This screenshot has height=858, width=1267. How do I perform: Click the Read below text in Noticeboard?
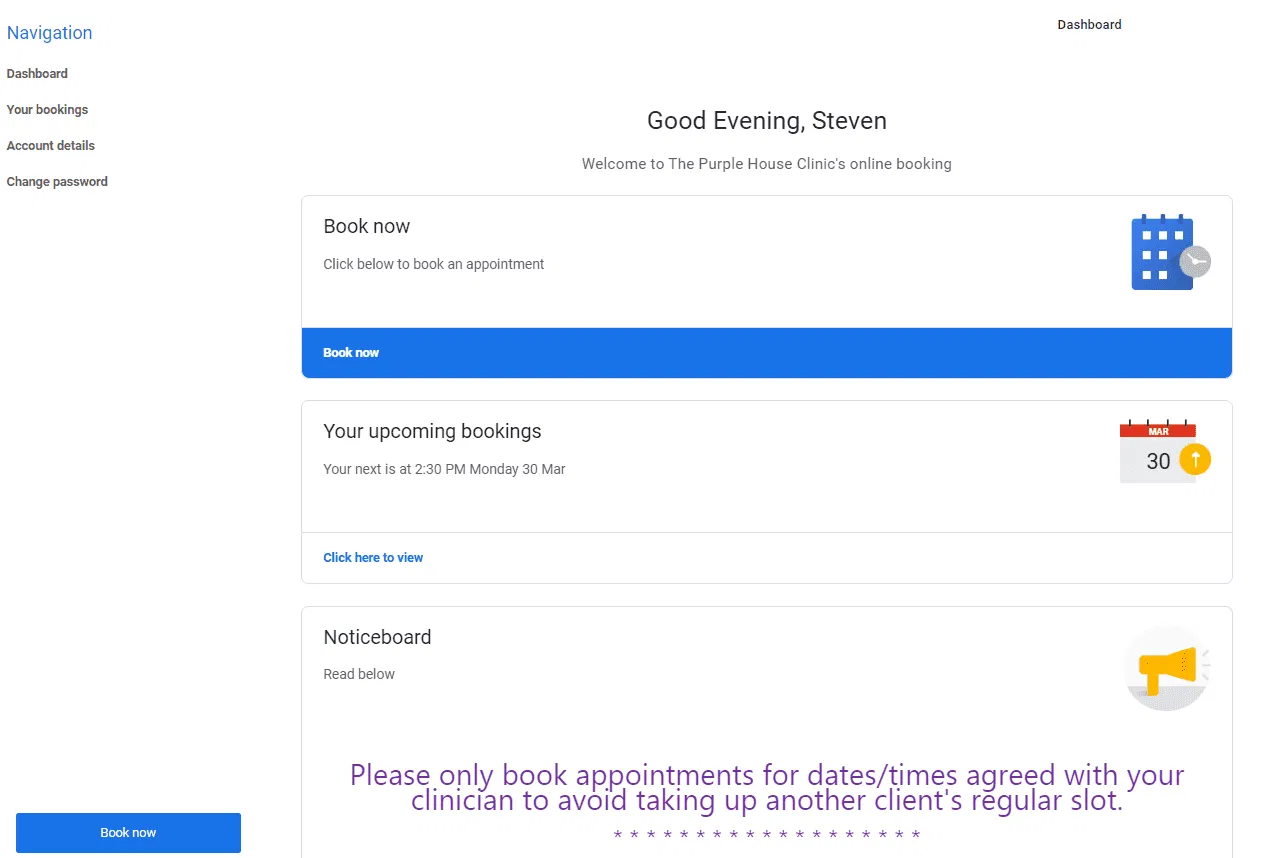(359, 674)
